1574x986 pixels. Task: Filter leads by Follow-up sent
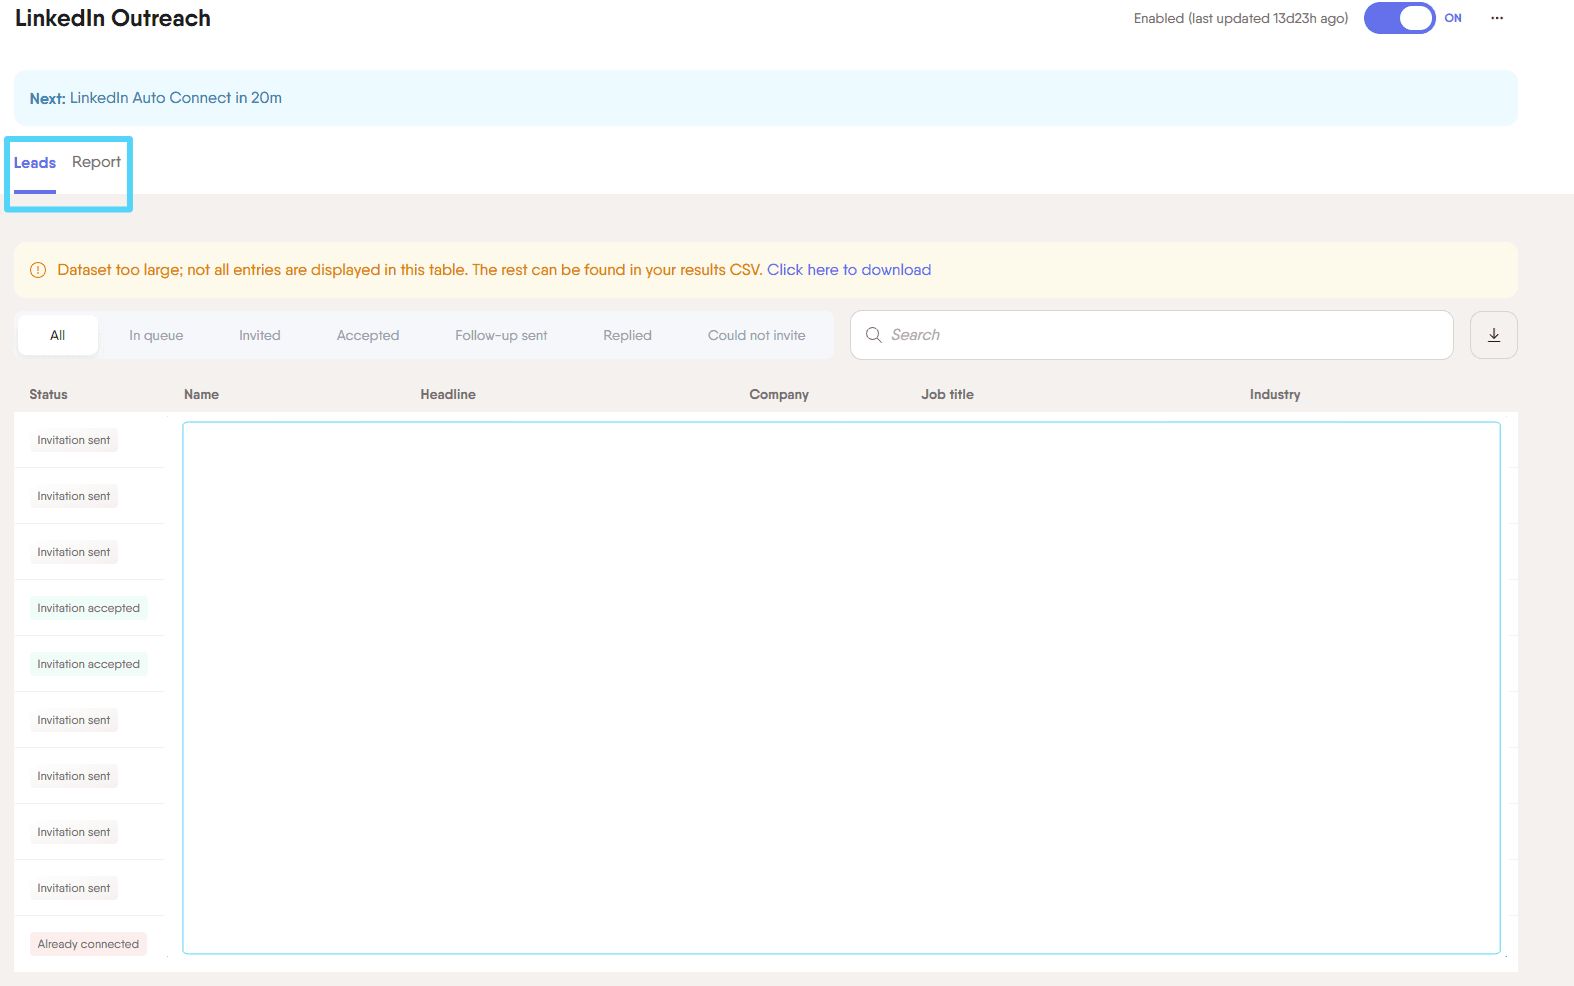501,335
